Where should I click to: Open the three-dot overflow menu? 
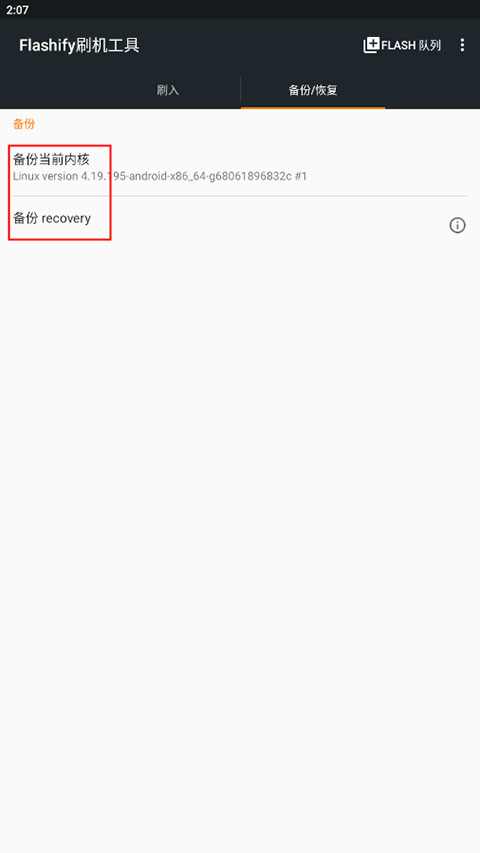coord(462,45)
